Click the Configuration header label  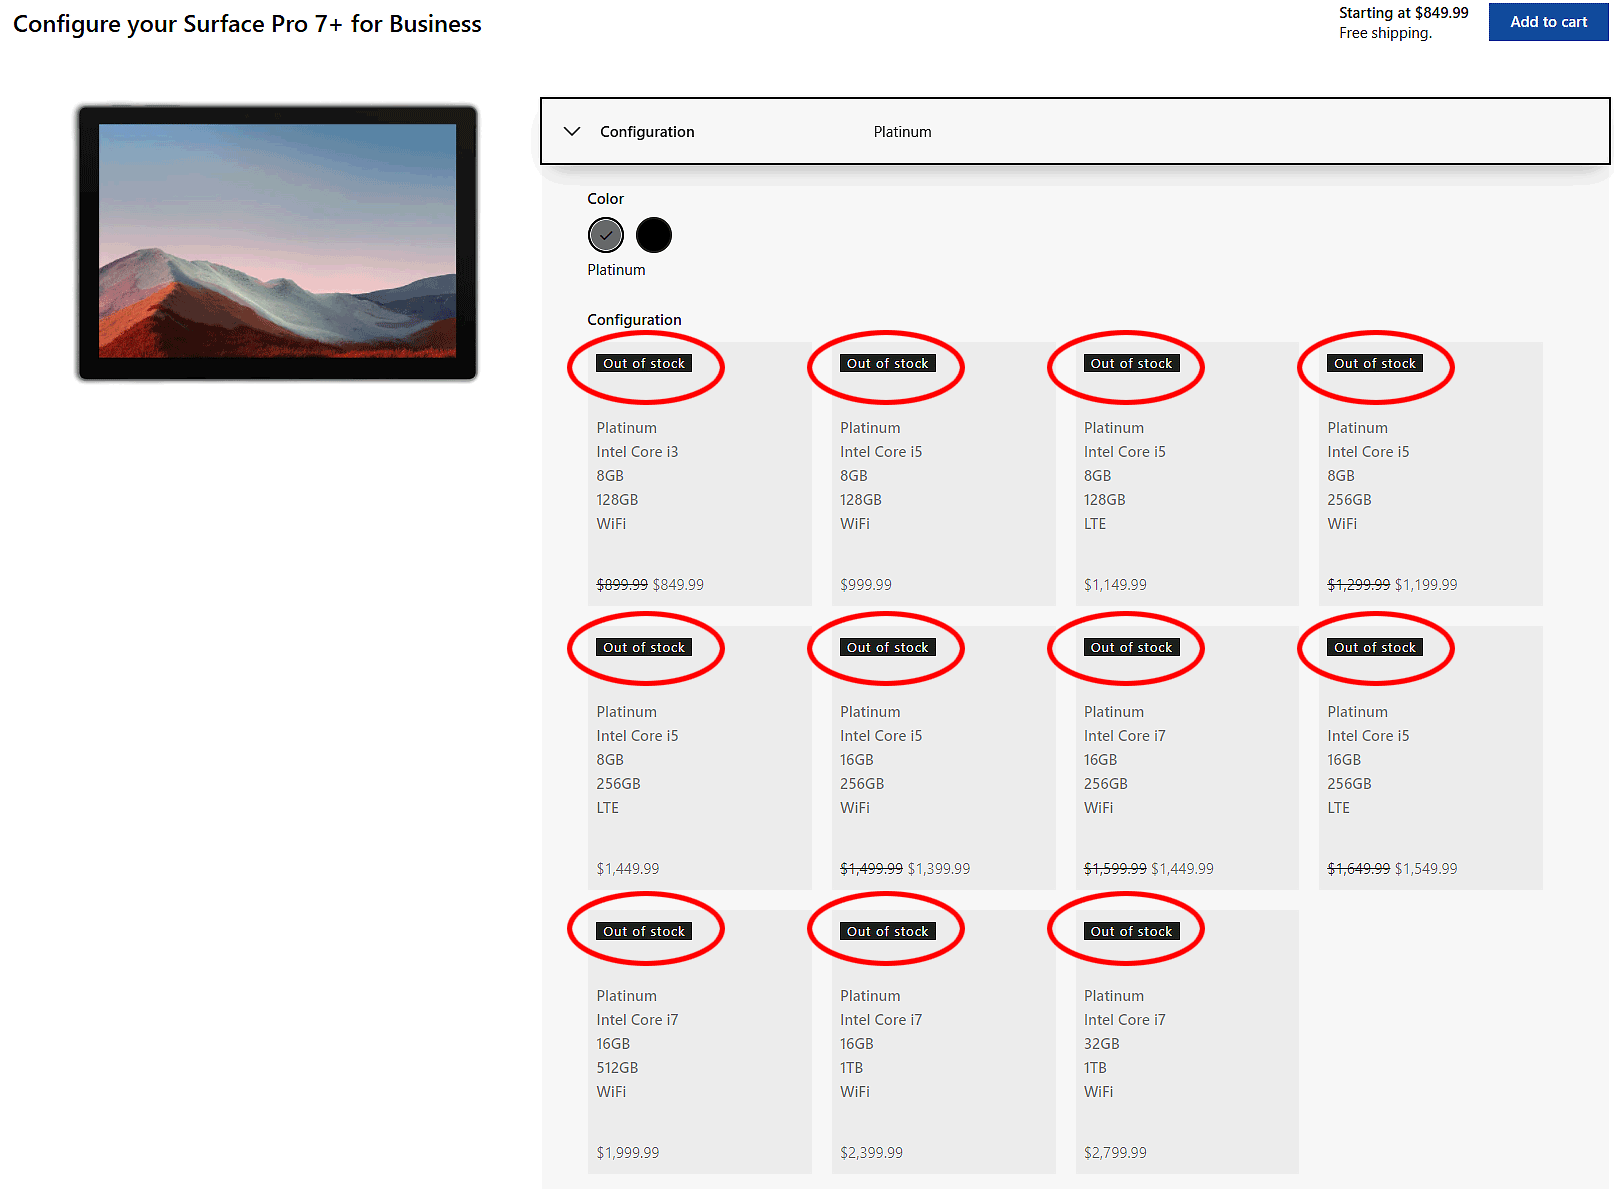pos(647,132)
